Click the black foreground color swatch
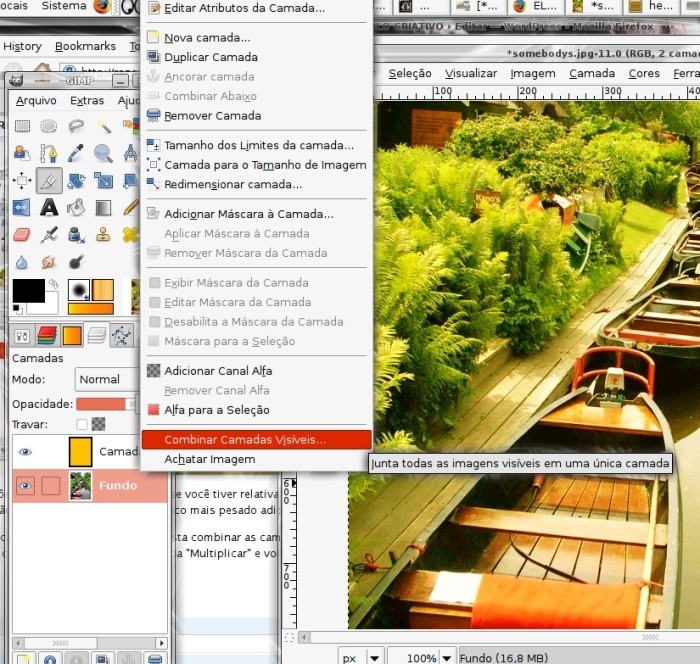 [x=29, y=291]
